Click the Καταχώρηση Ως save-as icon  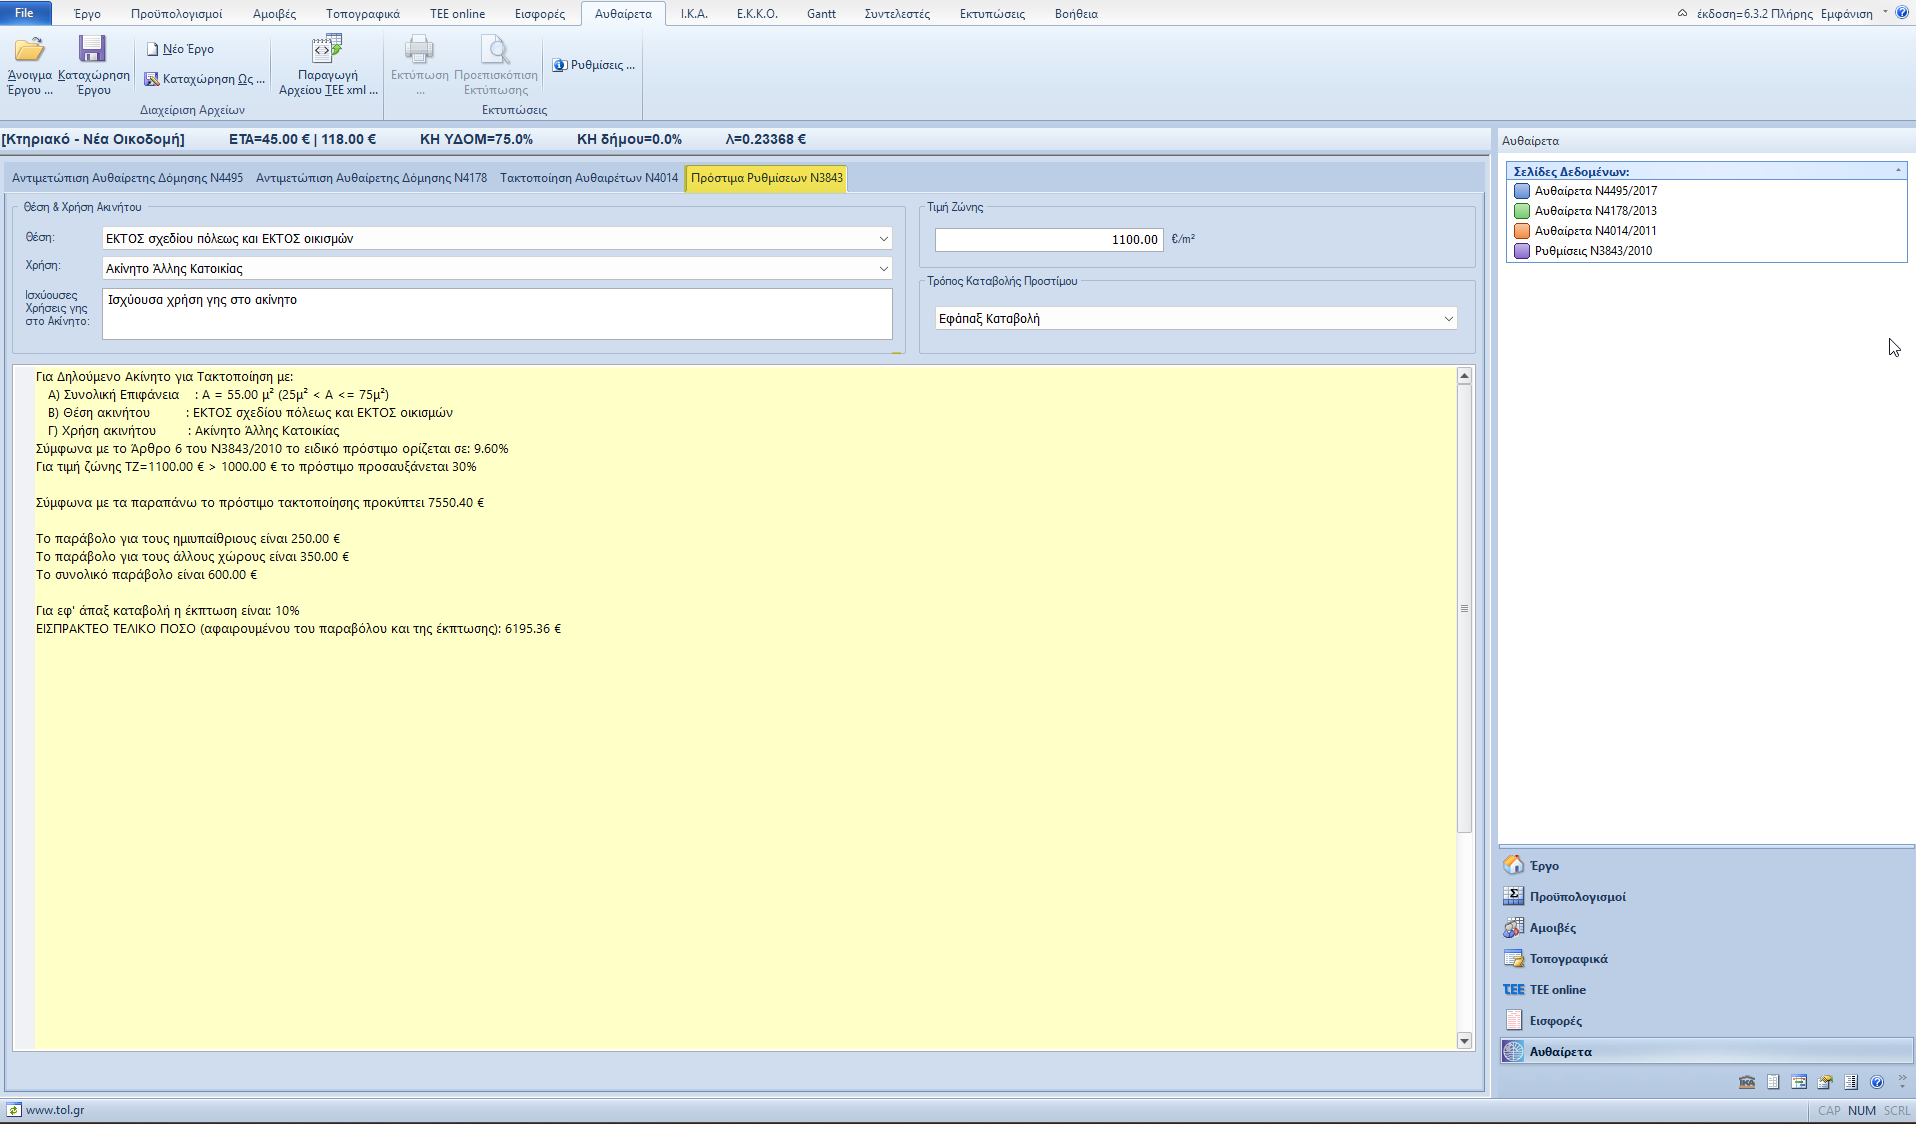pos(152,79)
